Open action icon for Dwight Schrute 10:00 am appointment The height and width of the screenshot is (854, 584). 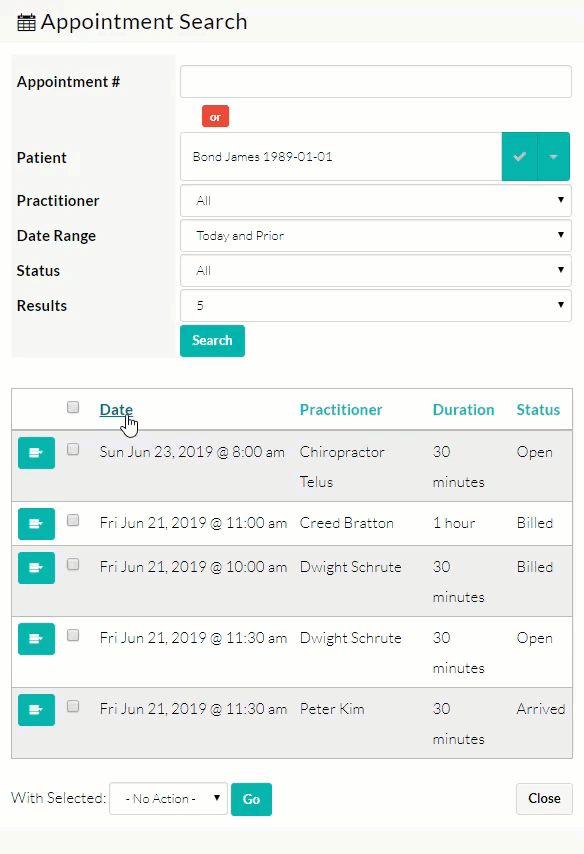pyautogui.click(x=36, y=568)
